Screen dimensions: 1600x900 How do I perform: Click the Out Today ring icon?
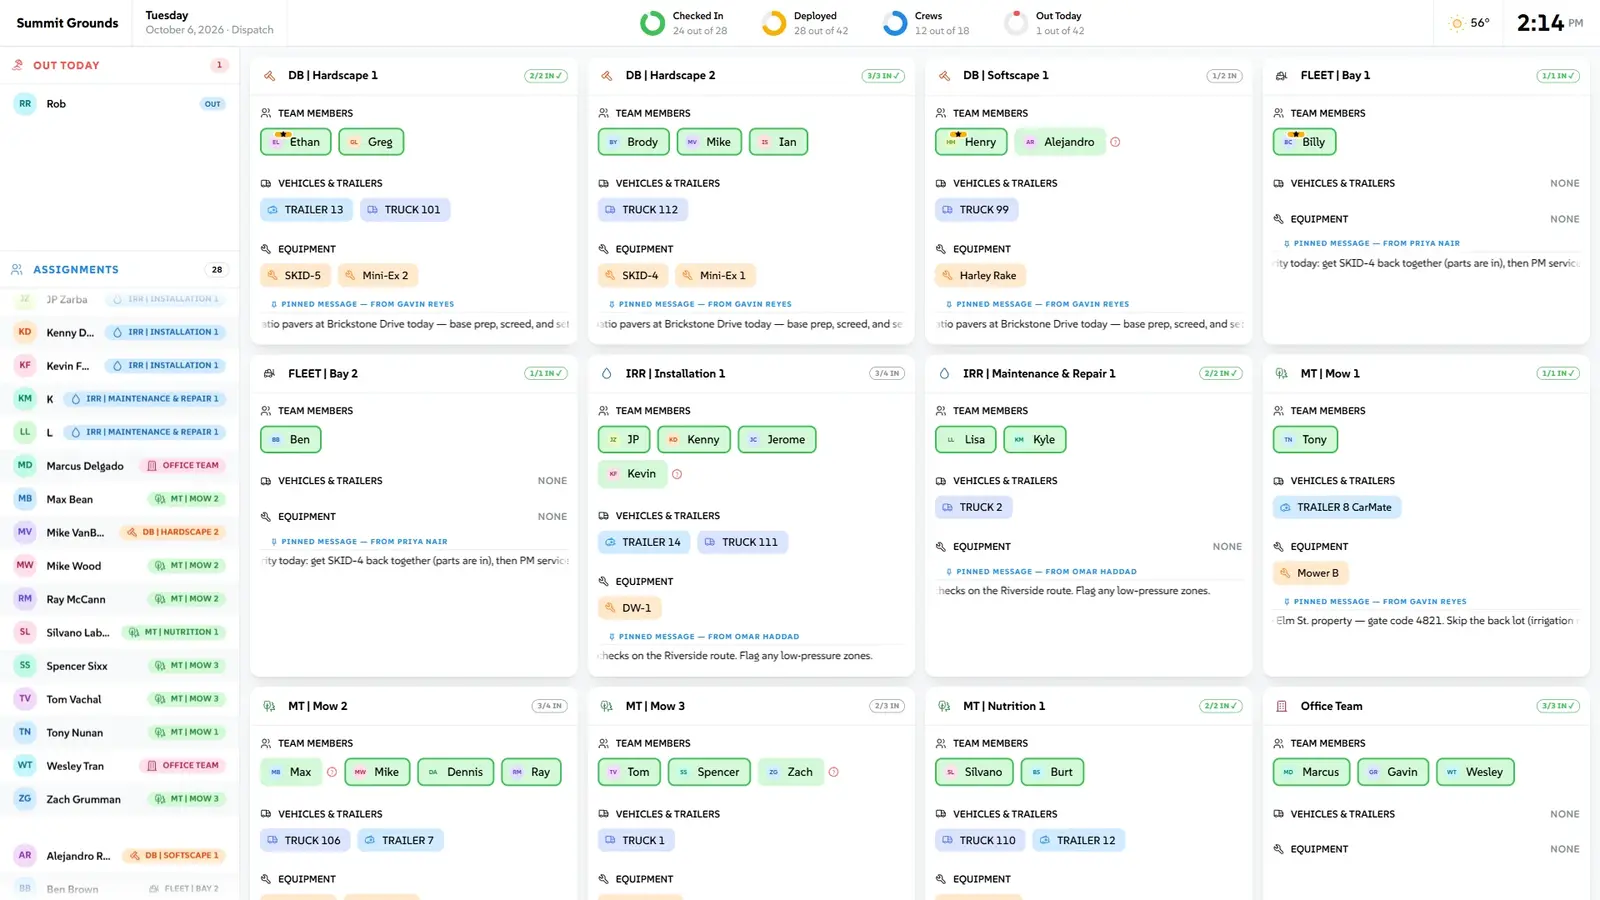(x=1016, y=23)
